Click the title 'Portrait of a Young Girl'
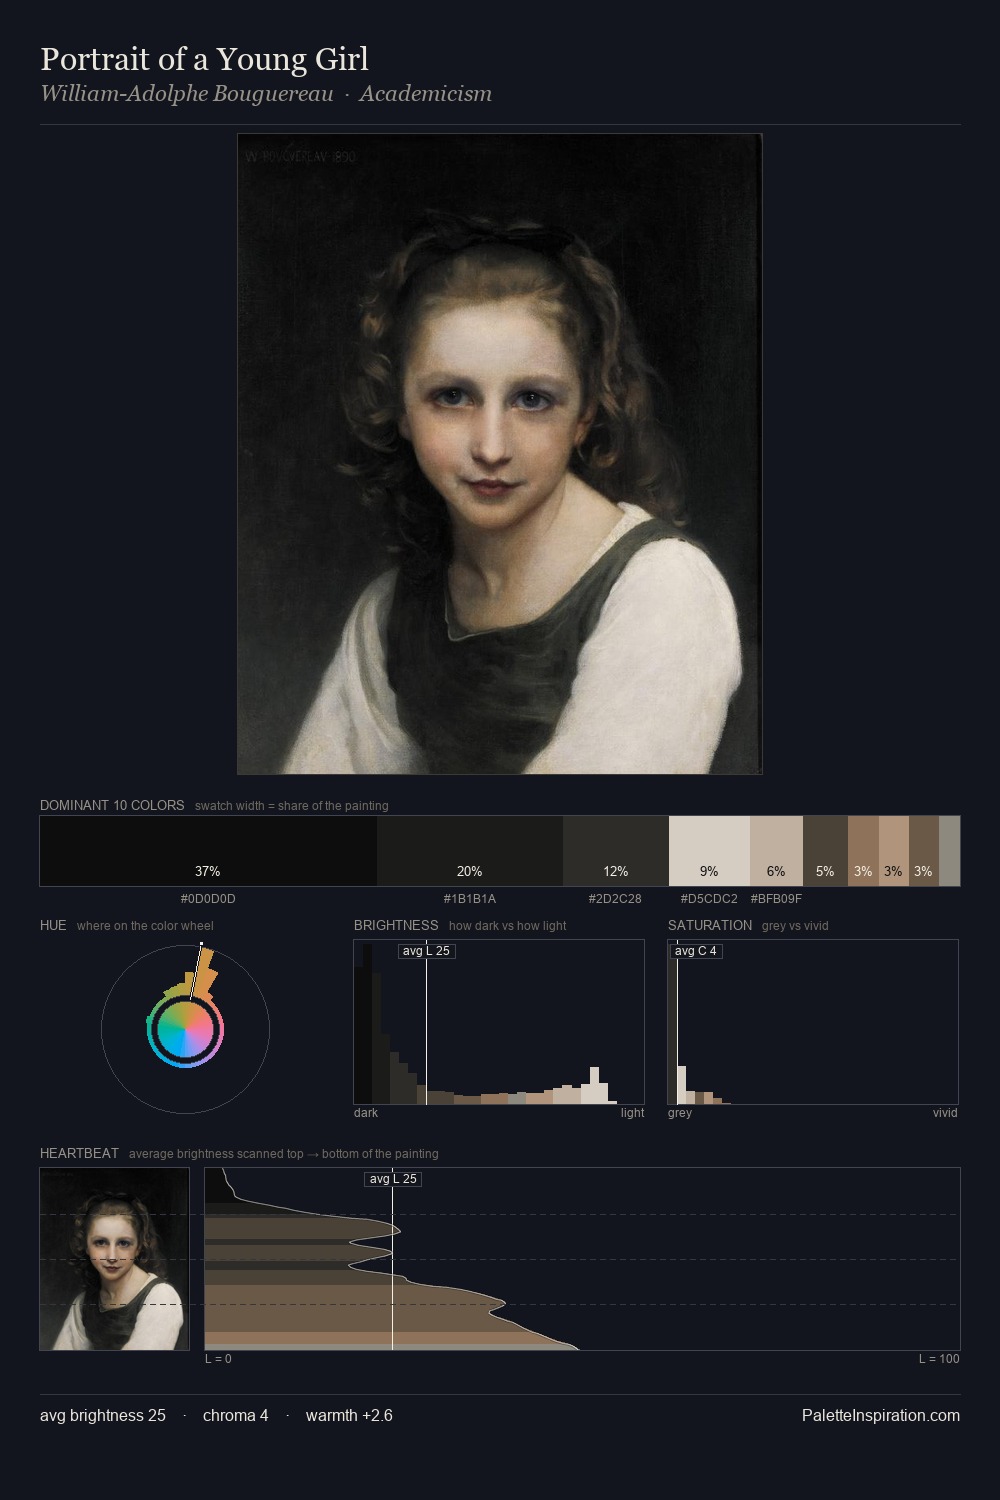 (204, 59)
